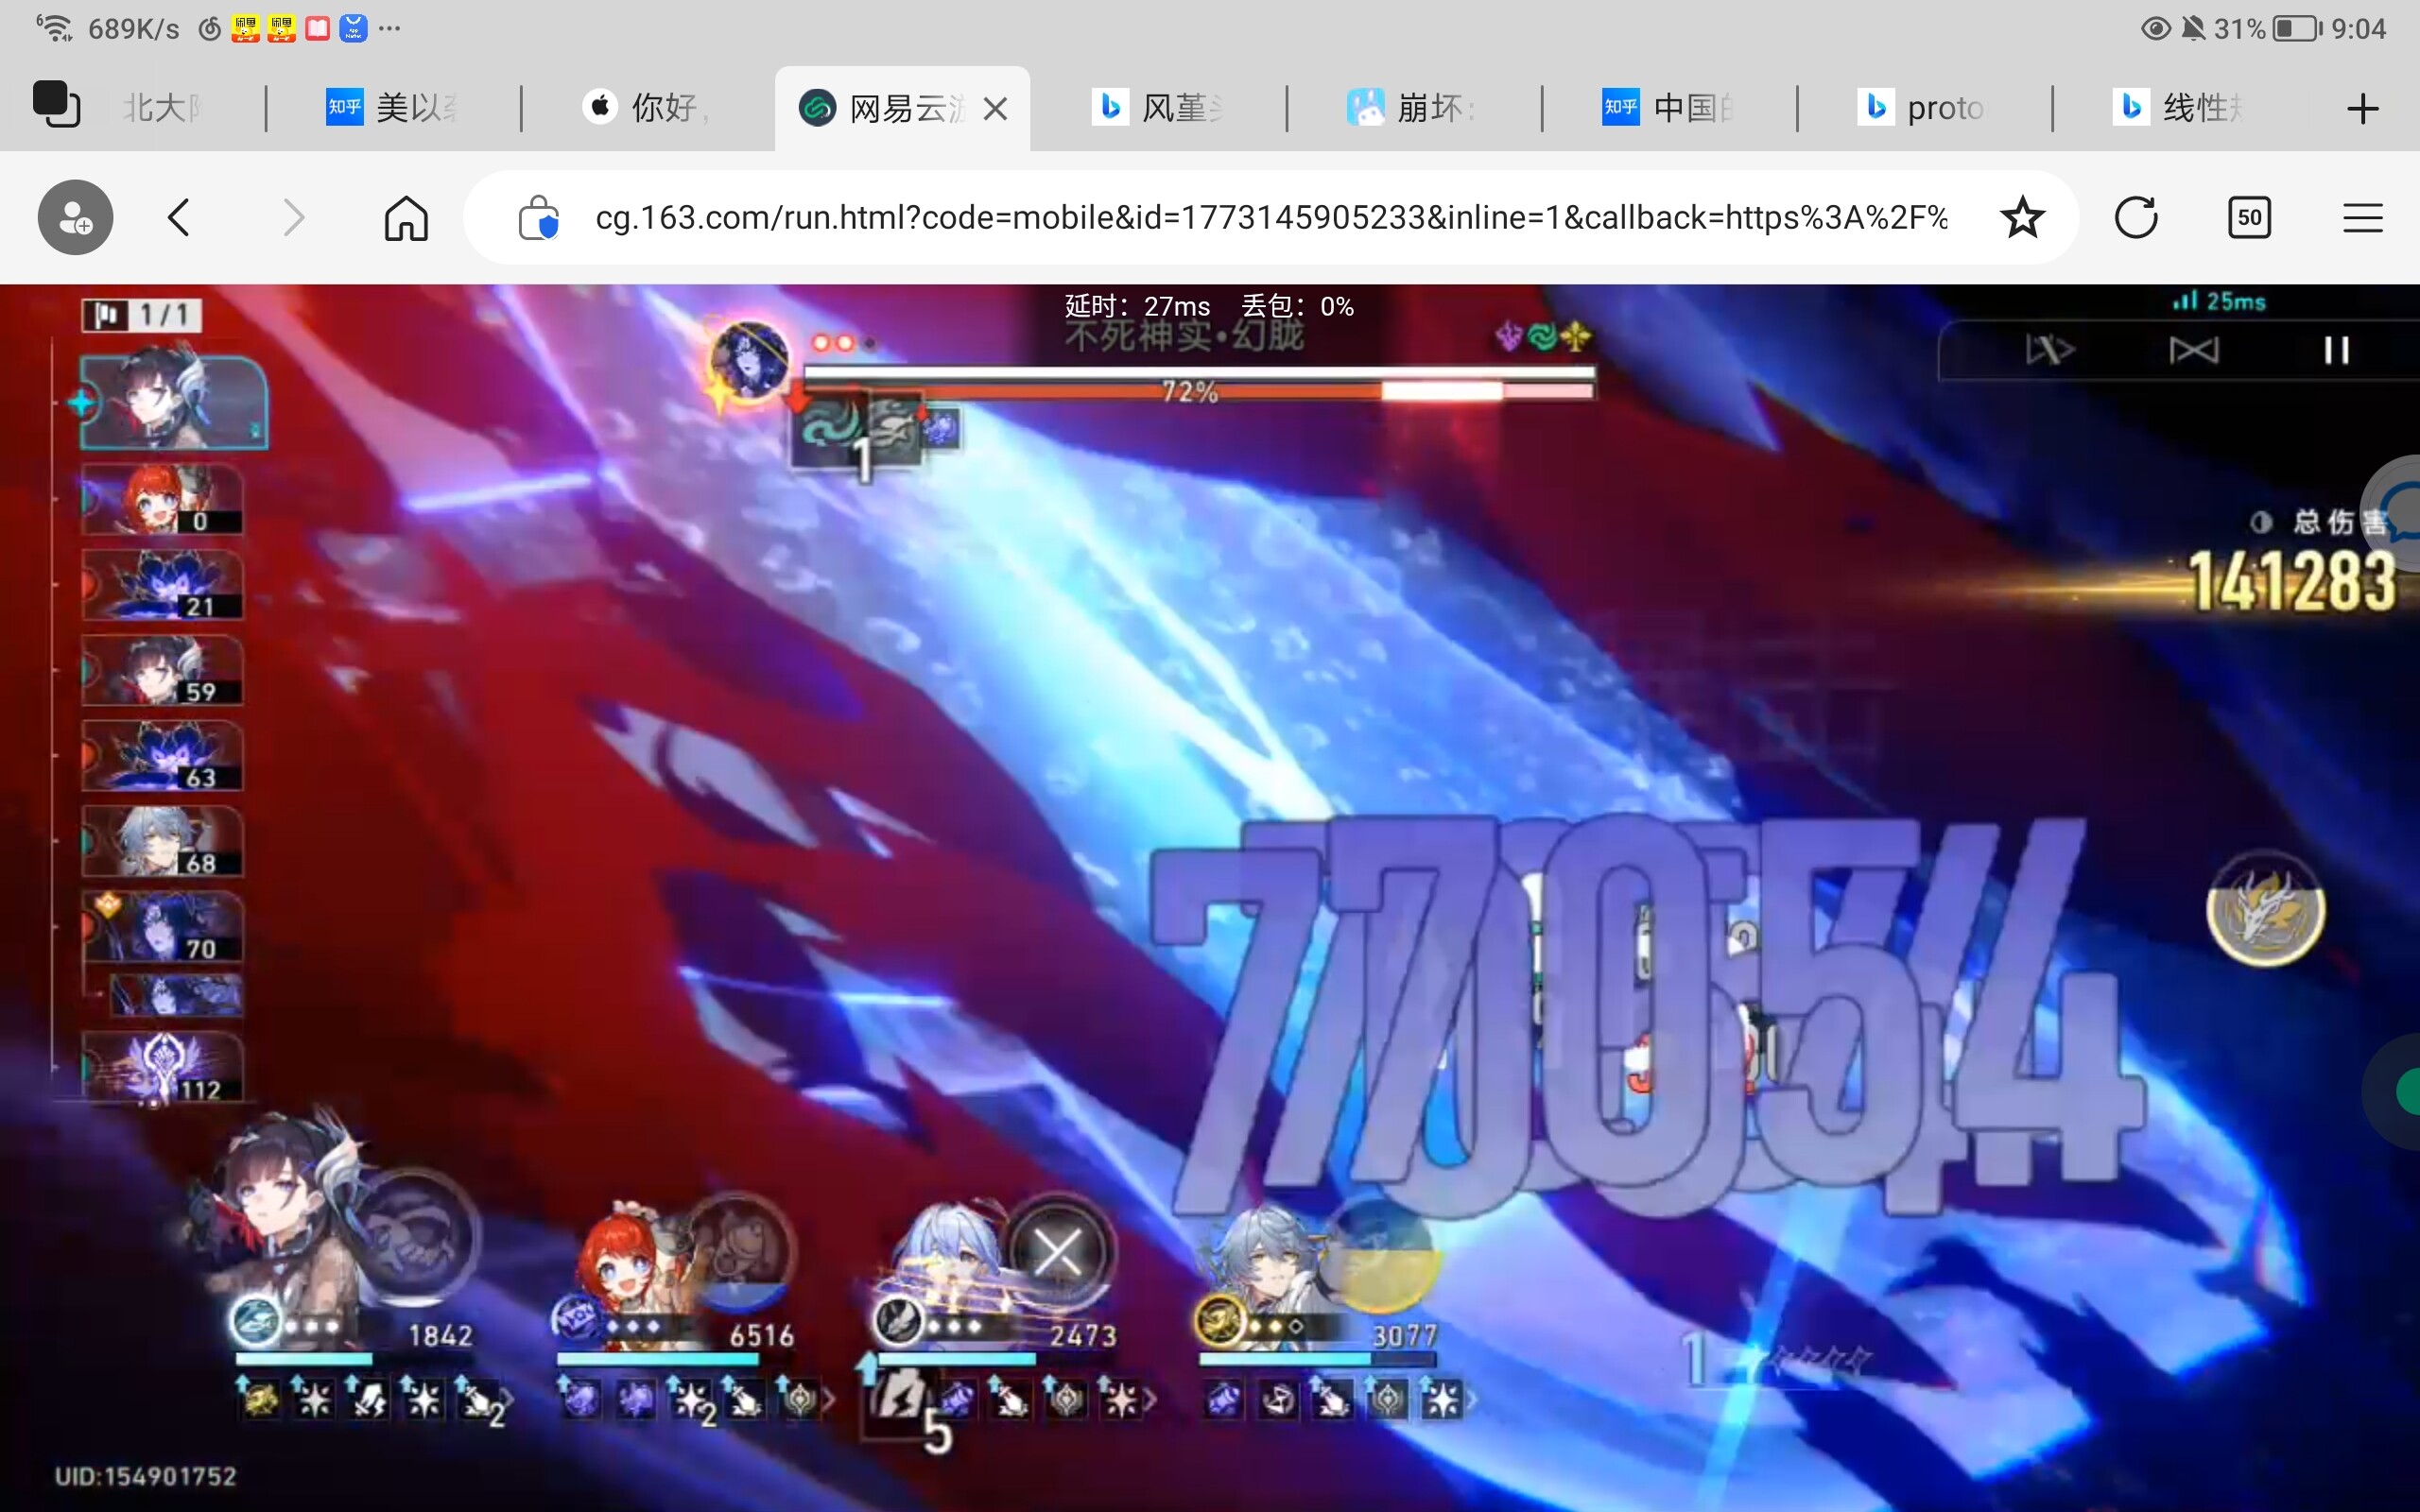Reload the cloud game page
Image resolution: width=2420 pixels, height=1512 pixels.
[x=2136, y=217]
